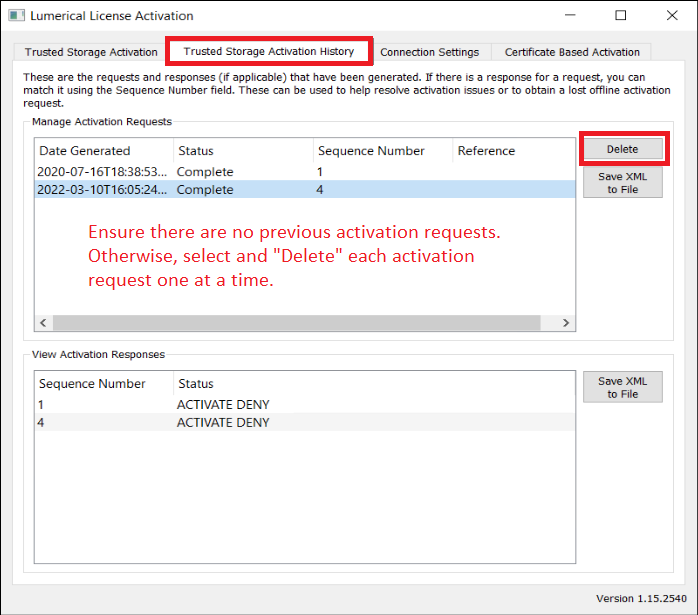Click sequence number 4 in requests list
The height and width of the screenshot is (615, 698).
click(320, 190)
